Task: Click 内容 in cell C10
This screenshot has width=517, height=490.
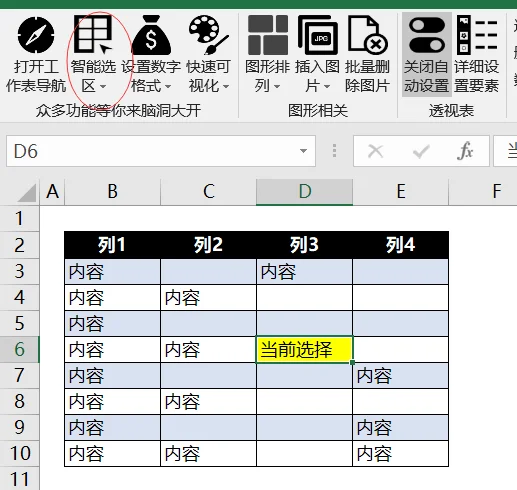Action: [x=182, y=454]
